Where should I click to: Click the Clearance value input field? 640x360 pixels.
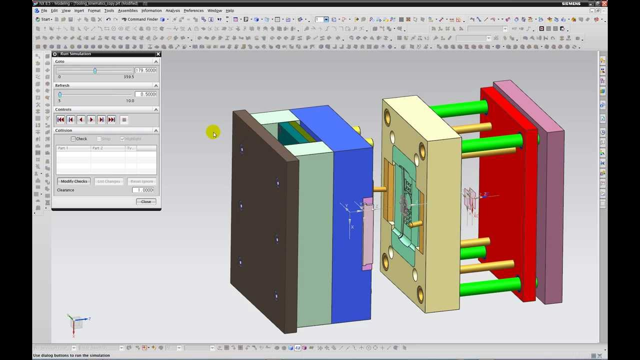point(143,190)
